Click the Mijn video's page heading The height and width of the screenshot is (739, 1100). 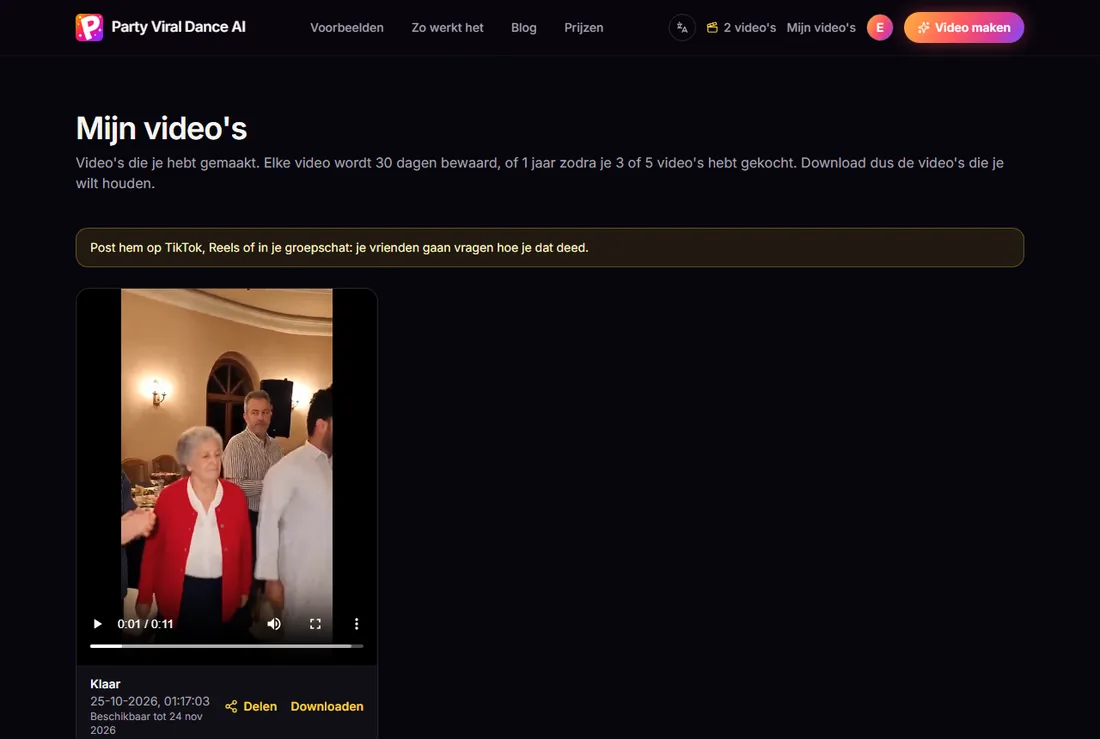(161, 128)
